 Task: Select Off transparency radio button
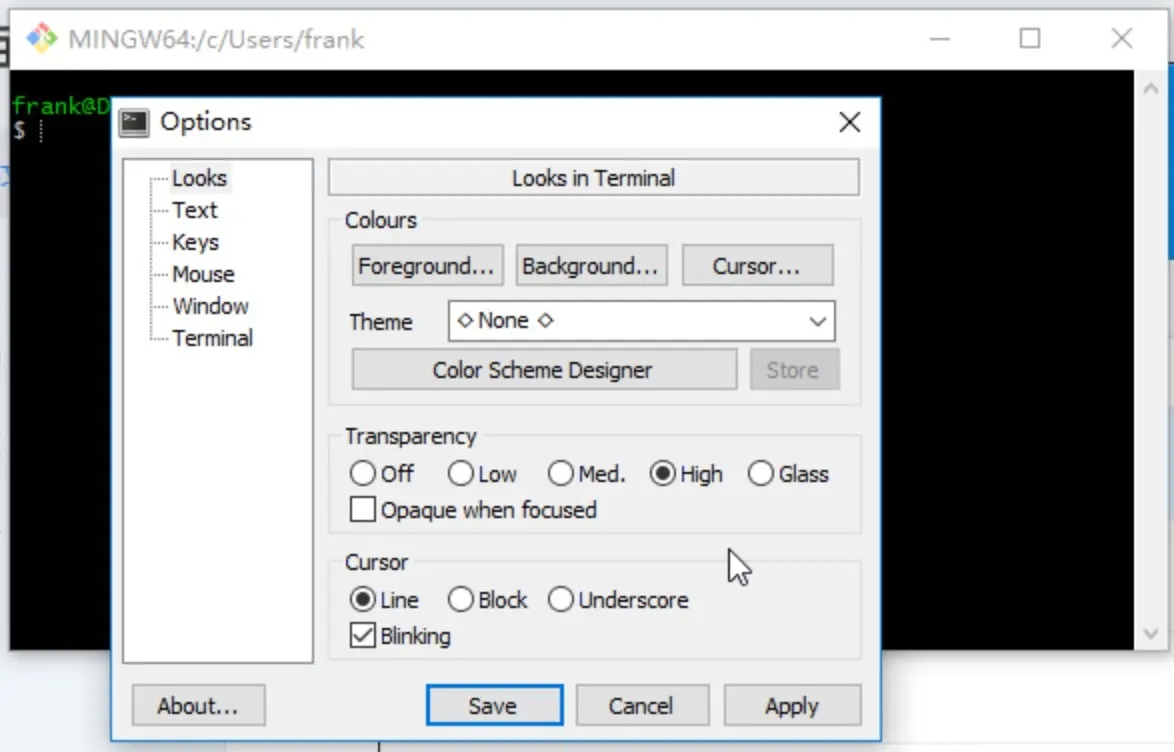click(x=362, y=474)
